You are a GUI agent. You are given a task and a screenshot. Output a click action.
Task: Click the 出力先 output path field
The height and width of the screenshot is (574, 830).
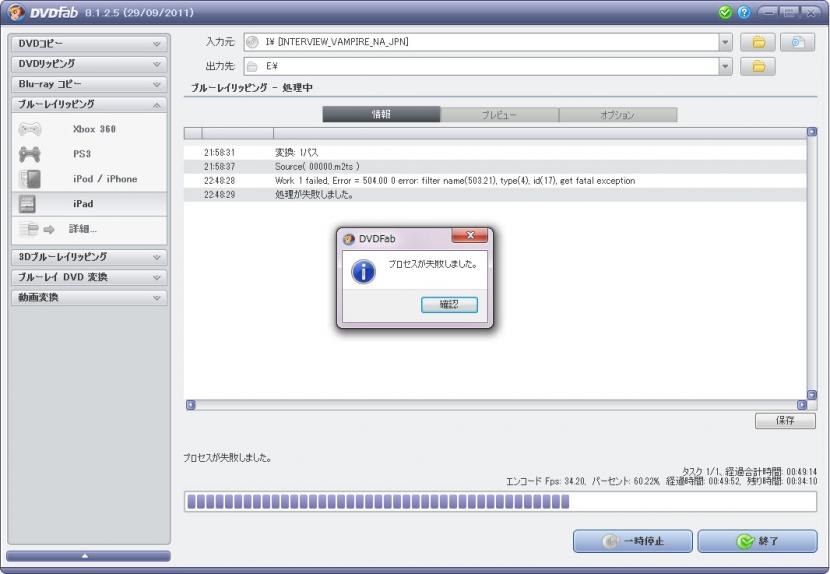[x=481, y=66]
